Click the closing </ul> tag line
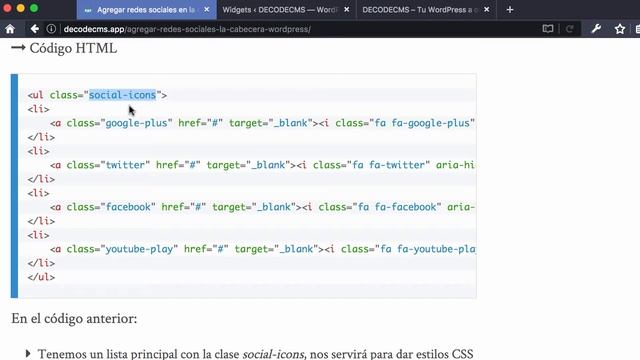The image size is (640, 360). click(x=41, y=277)
